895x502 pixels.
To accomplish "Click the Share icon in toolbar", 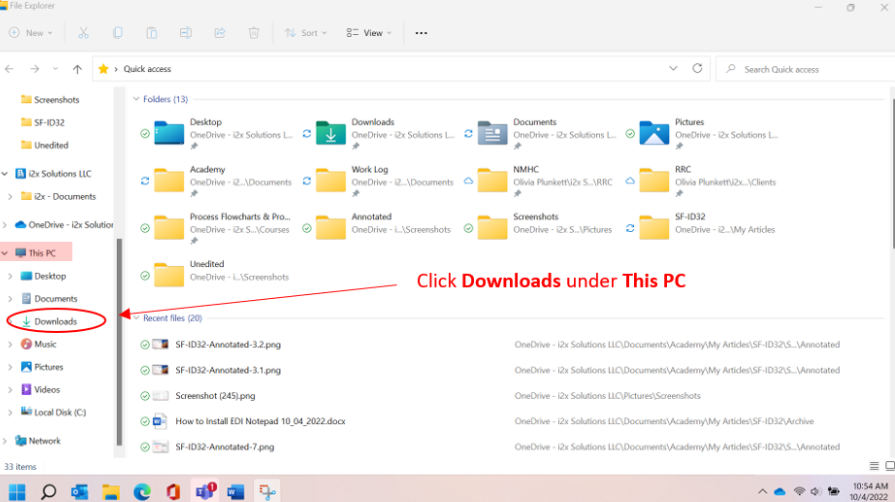I will coord(220,33).
